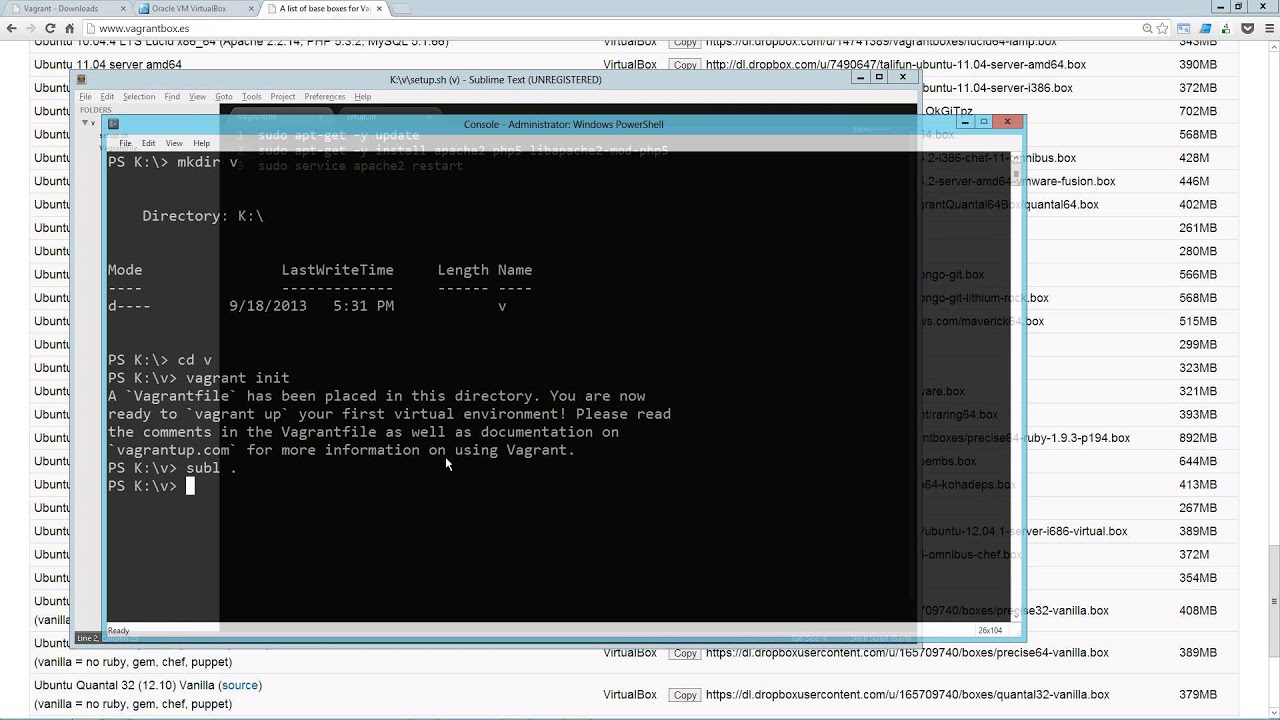1280x720 pixels.
Task: Open the blue extension icon in Chrome toolbar
Action: tap(1205, 29)
